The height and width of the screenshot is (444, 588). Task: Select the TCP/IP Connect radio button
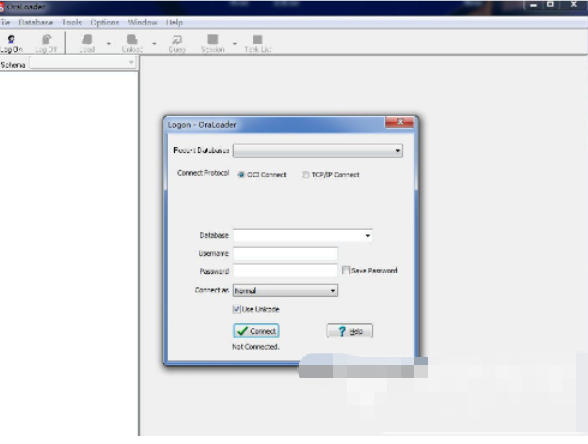(x=306, y=175)
